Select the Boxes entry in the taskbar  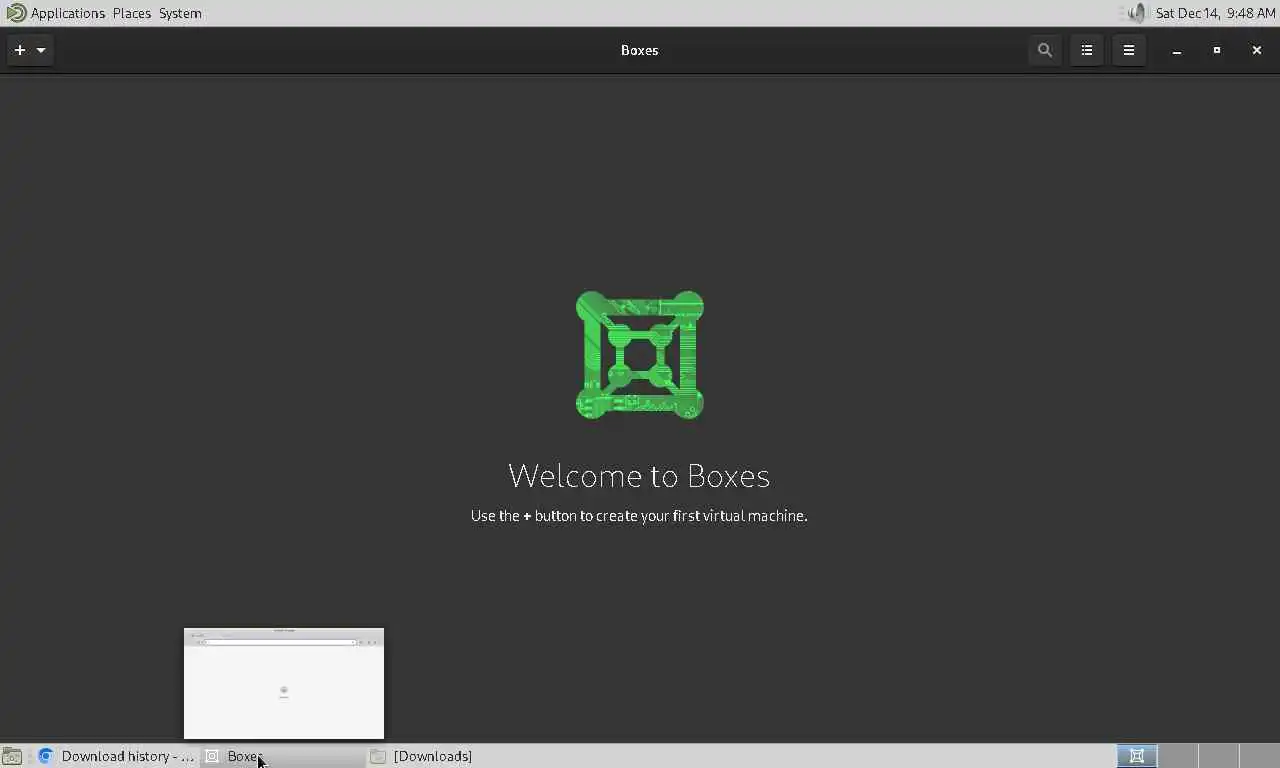point(282,756)
